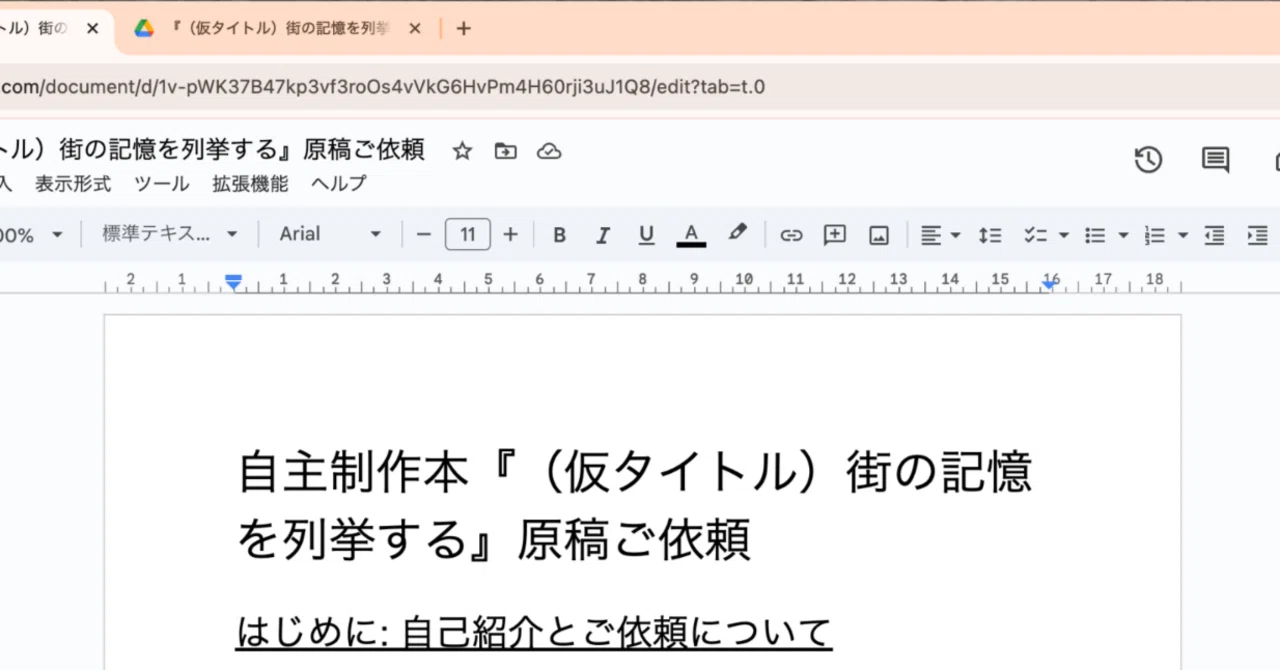Open a new browser tab
Viewport: 1280px width, 670px height.
coord(463,29)
